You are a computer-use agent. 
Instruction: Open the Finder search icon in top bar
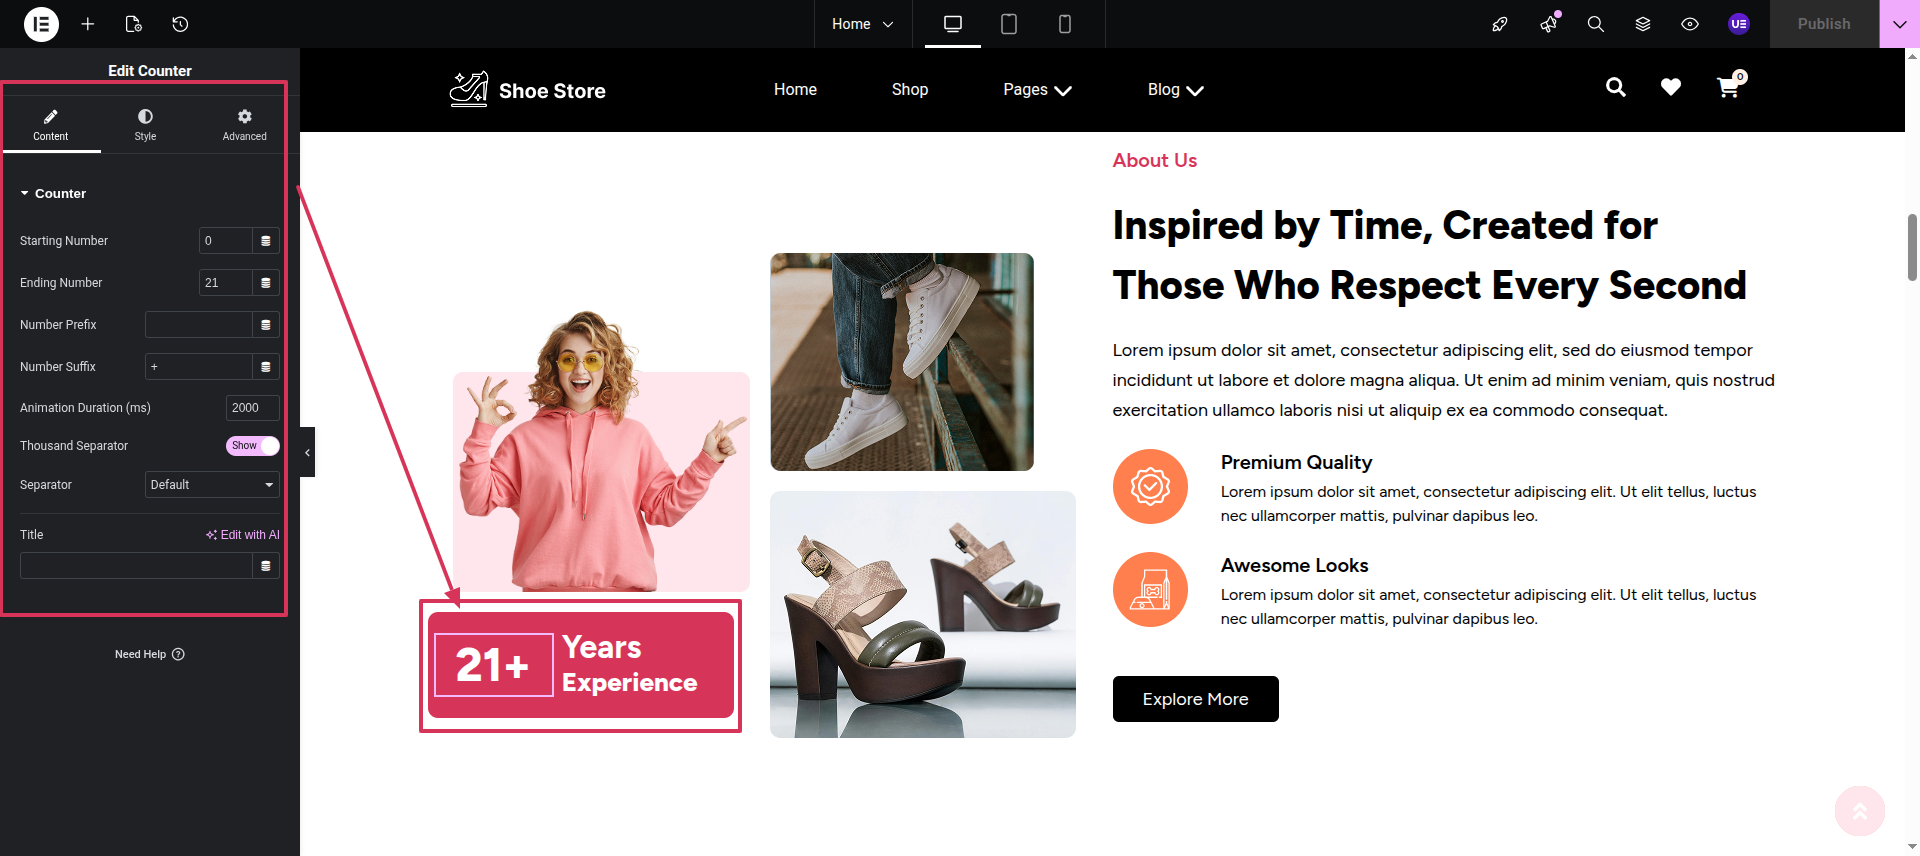coord(1596,24)
